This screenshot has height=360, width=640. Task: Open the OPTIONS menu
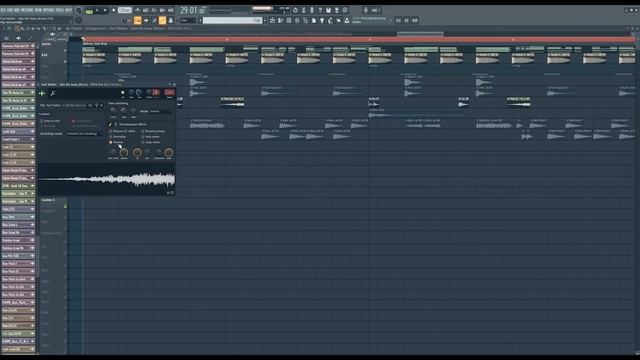point(49,10)
